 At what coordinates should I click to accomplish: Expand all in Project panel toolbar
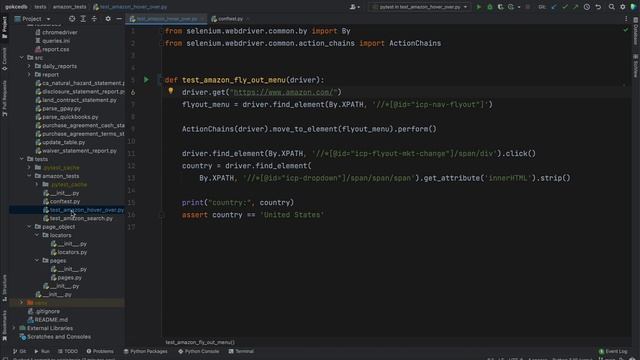[x=83, y=19]
